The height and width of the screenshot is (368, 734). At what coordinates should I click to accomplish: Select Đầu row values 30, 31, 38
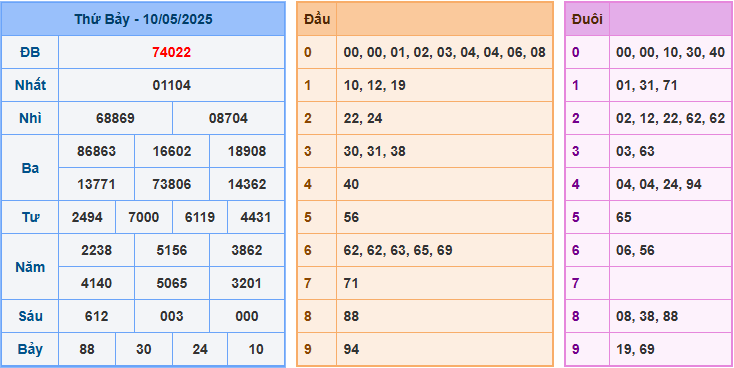(374, 151)
